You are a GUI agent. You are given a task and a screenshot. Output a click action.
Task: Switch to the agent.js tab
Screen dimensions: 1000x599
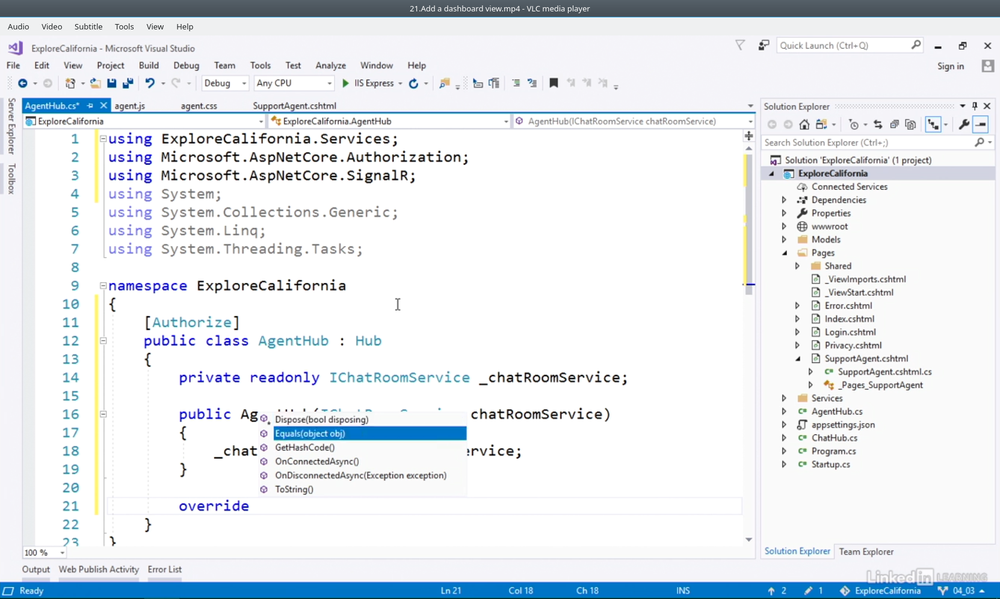pos(130,106)
